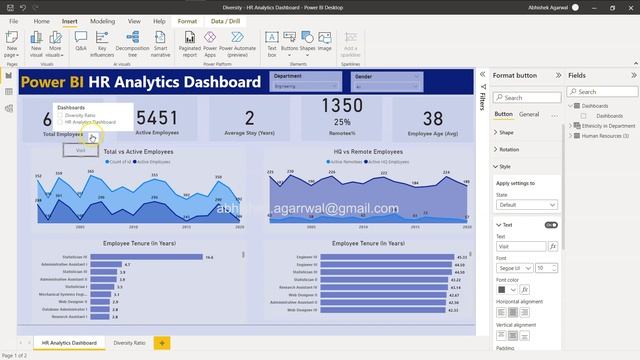
Task: Click the button Text input showing Visit
Action: [521, 246]
